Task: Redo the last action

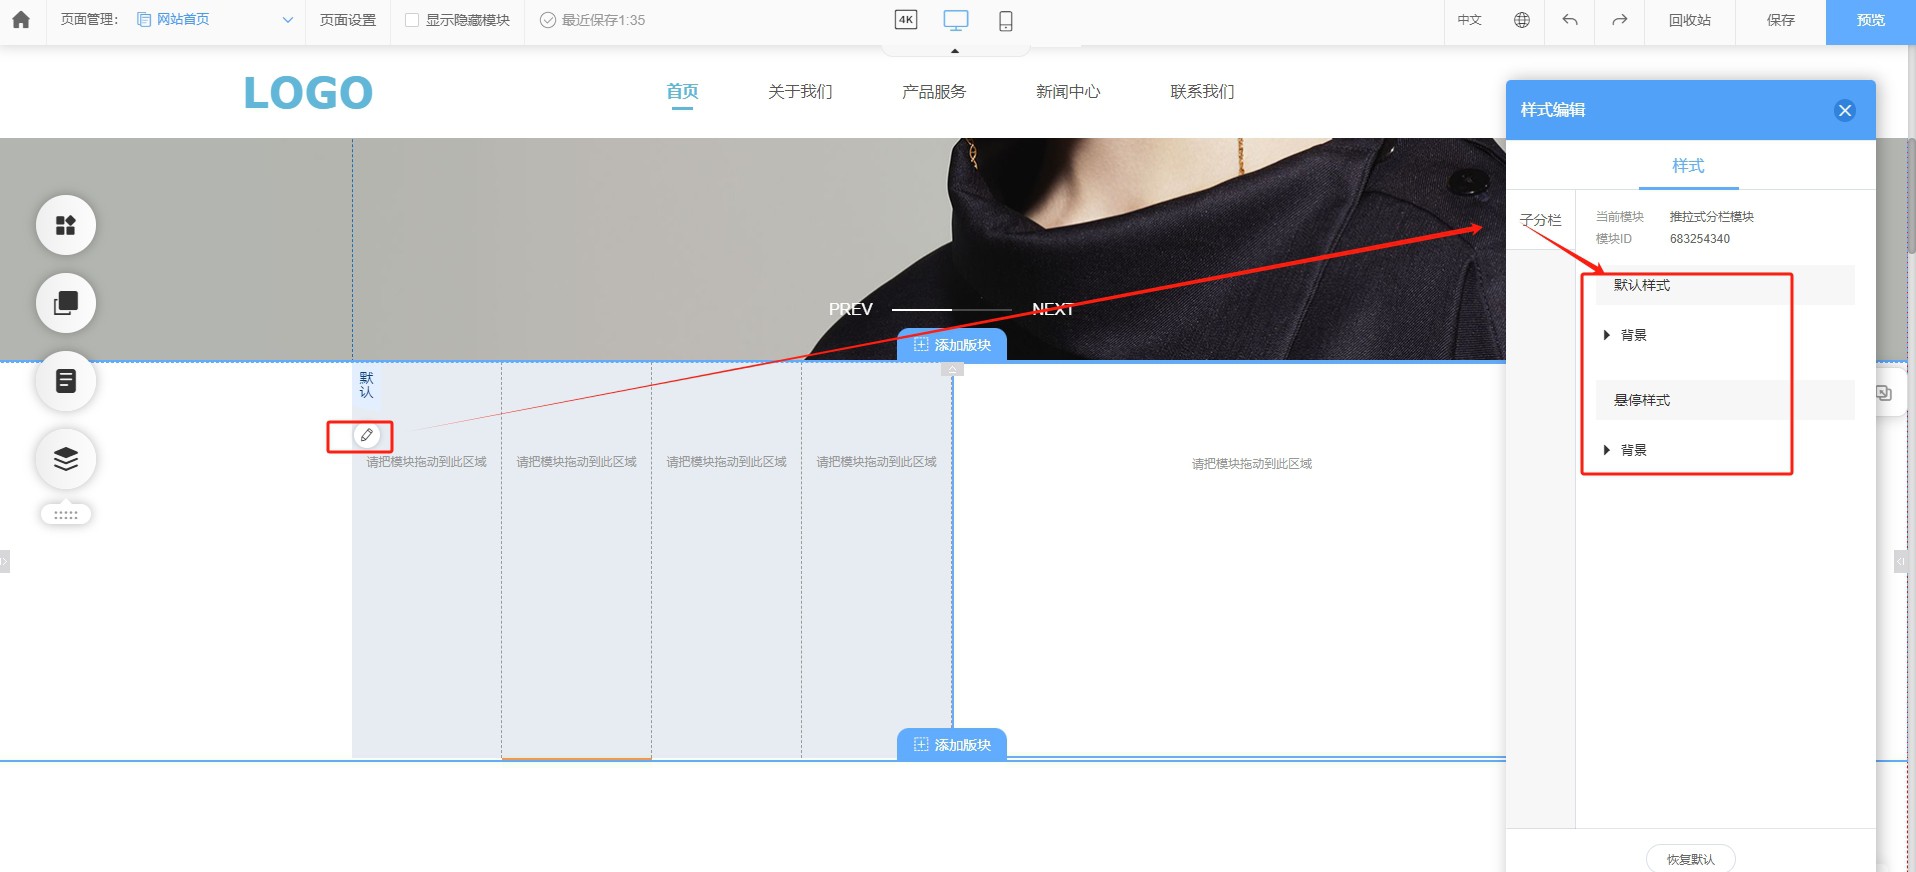Action: (x=1620, y=20)
